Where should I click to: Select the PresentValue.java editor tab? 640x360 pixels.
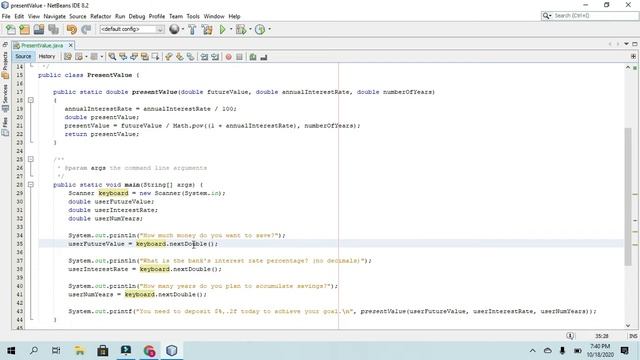pos(42,45)
